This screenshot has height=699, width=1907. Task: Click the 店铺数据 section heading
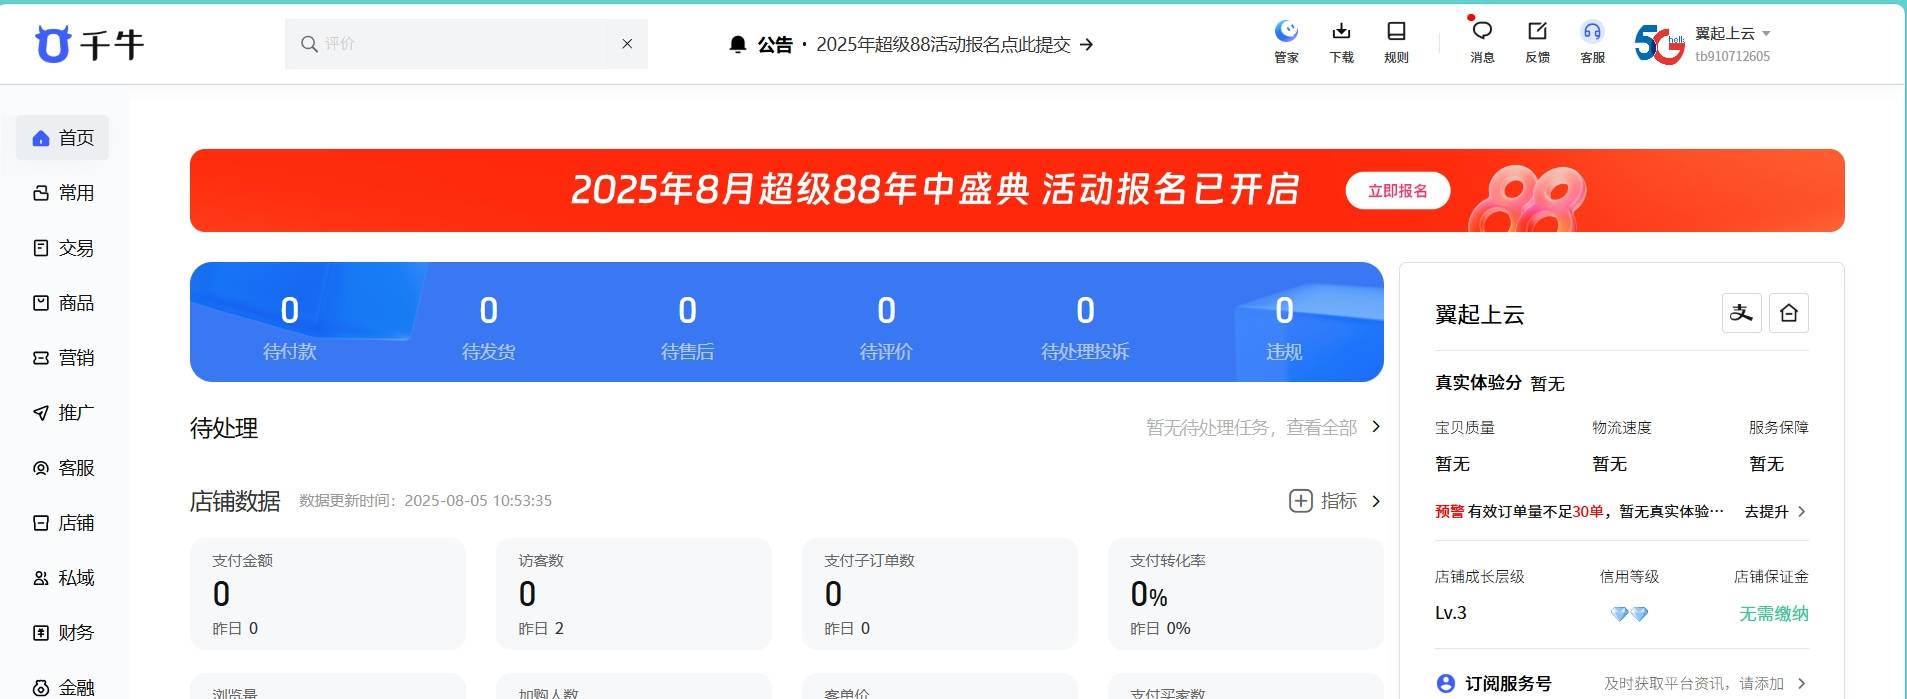235,501
